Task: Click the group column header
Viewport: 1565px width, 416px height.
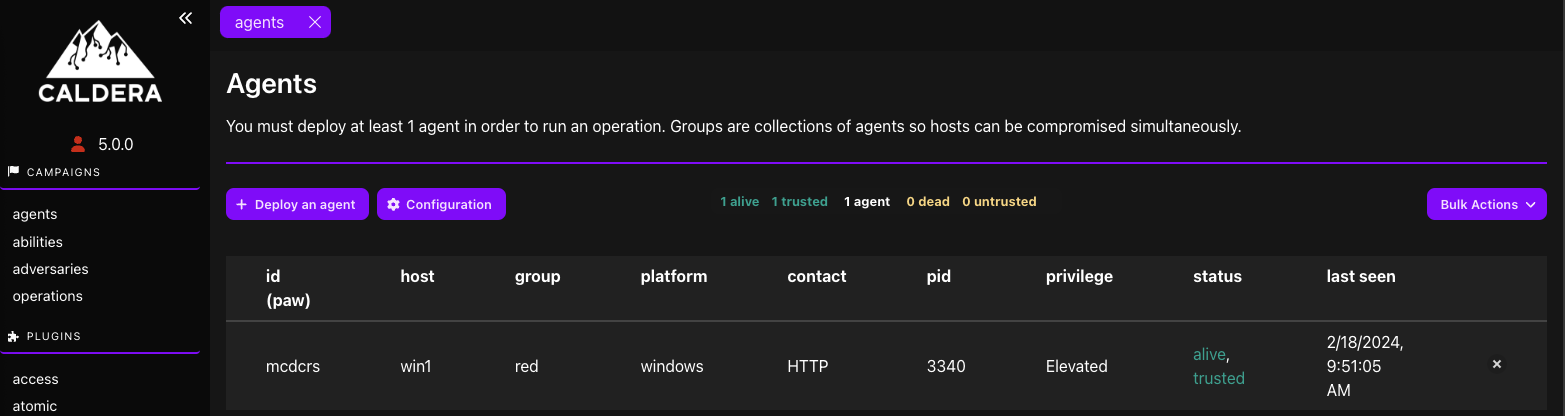Action: (538, 276)
